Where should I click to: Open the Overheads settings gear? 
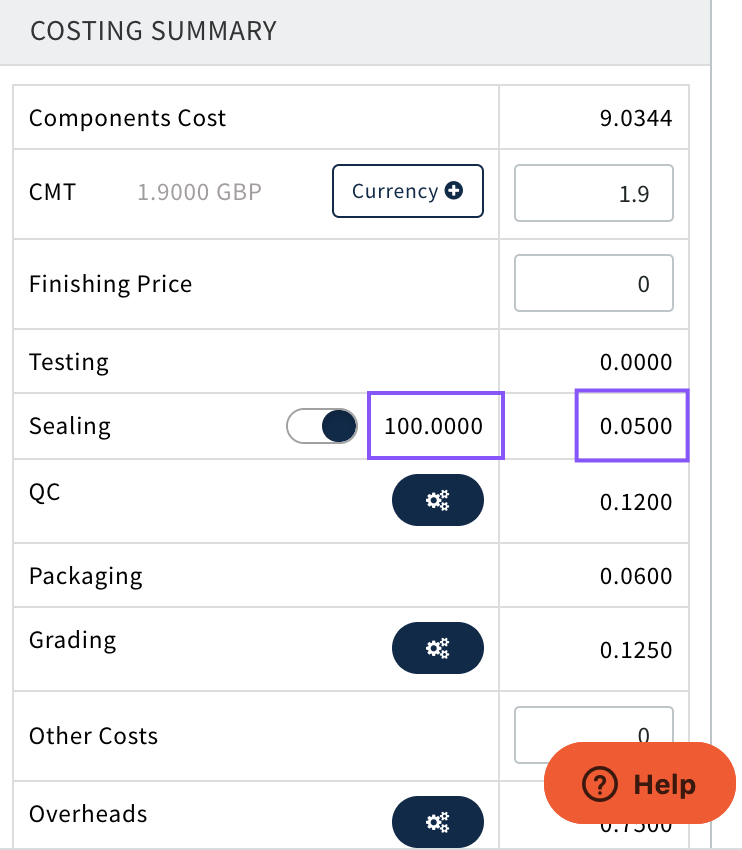click(x=437, y=822)
